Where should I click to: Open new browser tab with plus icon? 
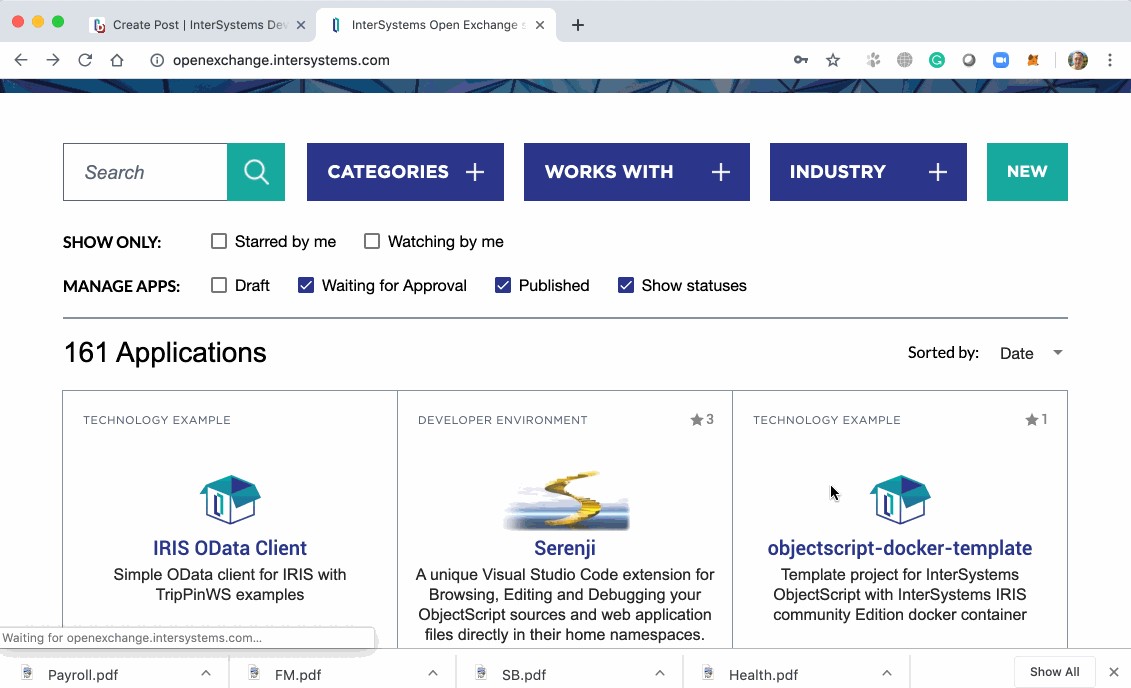tap(578, 25)
